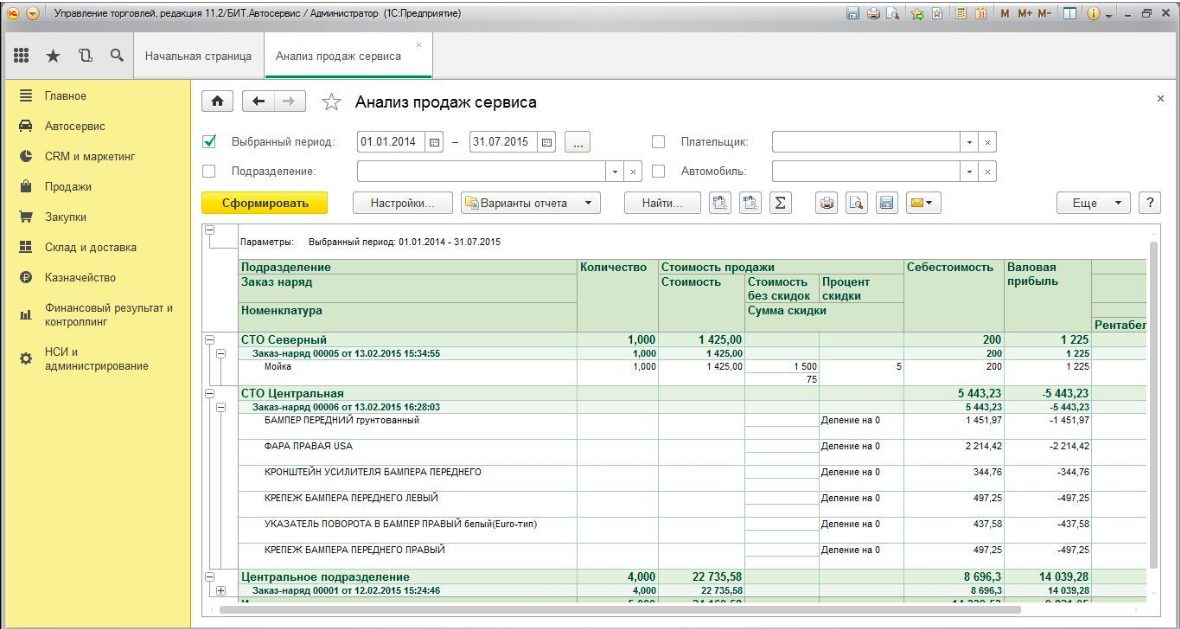Open the calendar icon in the title bar
Image resolution: width=1180 pixels, height=629 pixels.
tap(983, 12)
